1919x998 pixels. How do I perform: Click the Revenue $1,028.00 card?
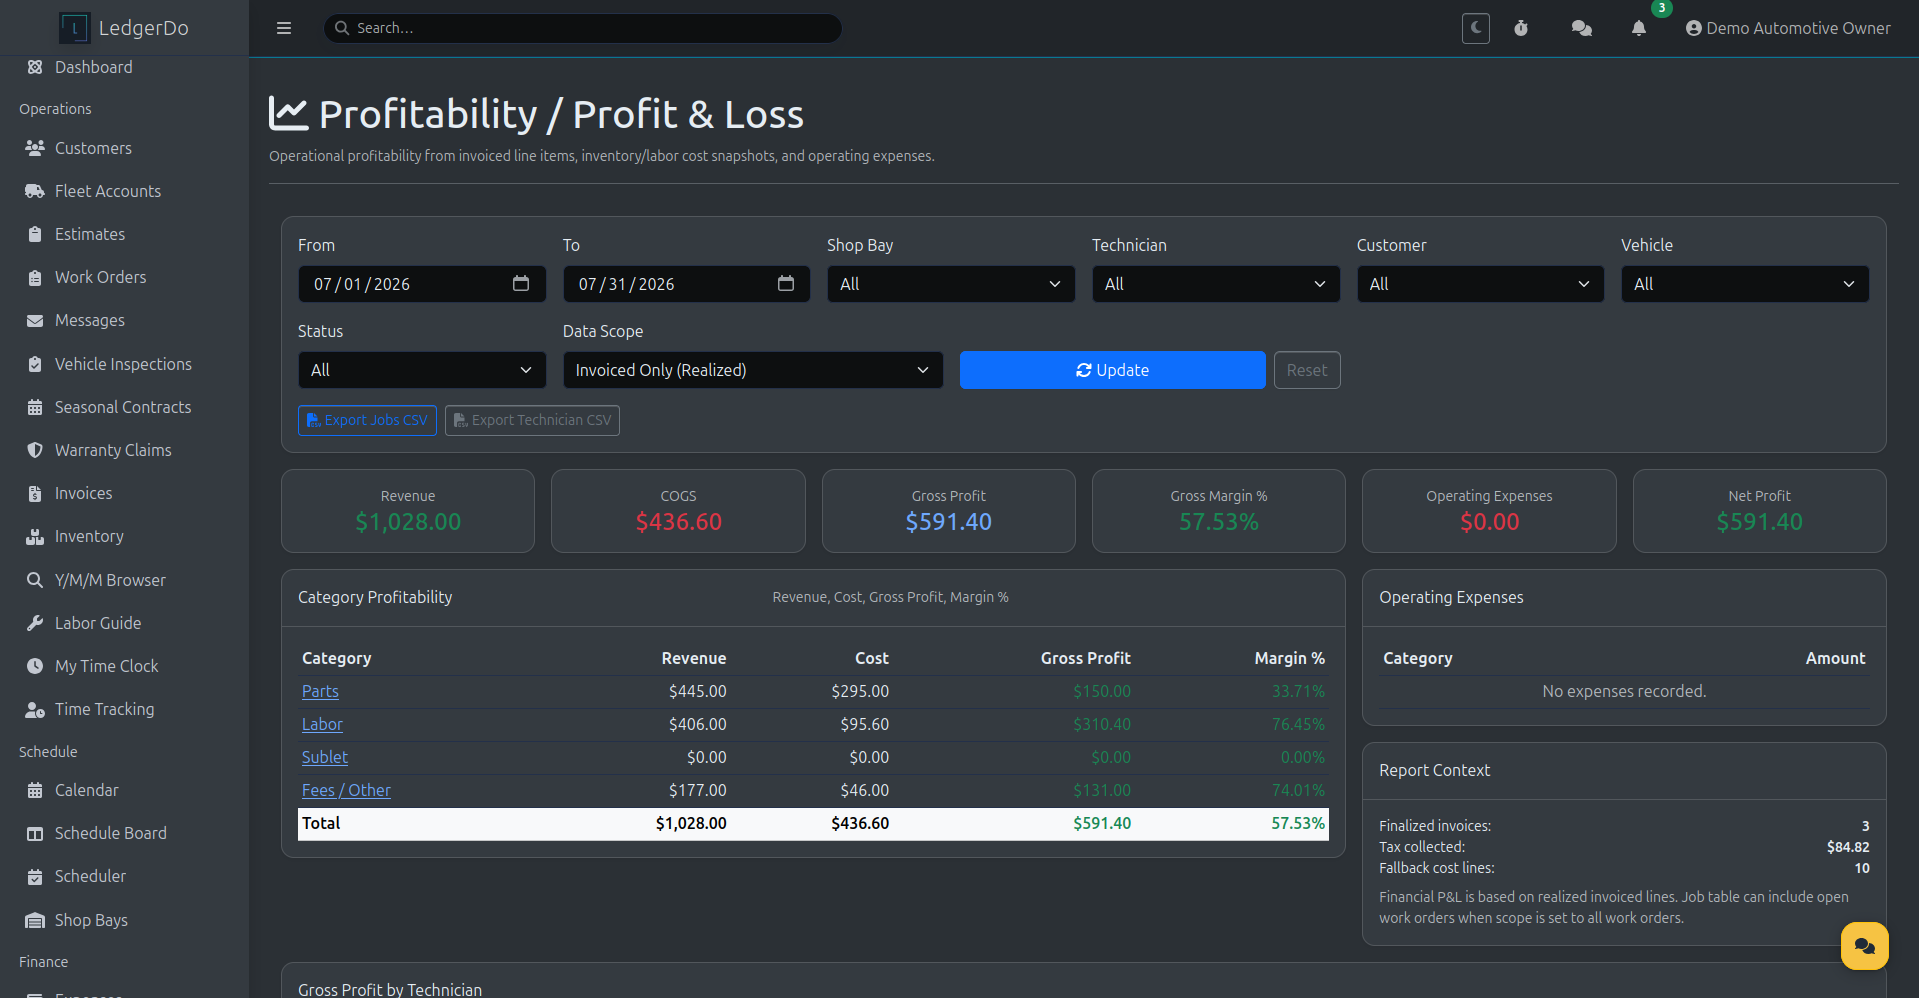tap(408, 511)
